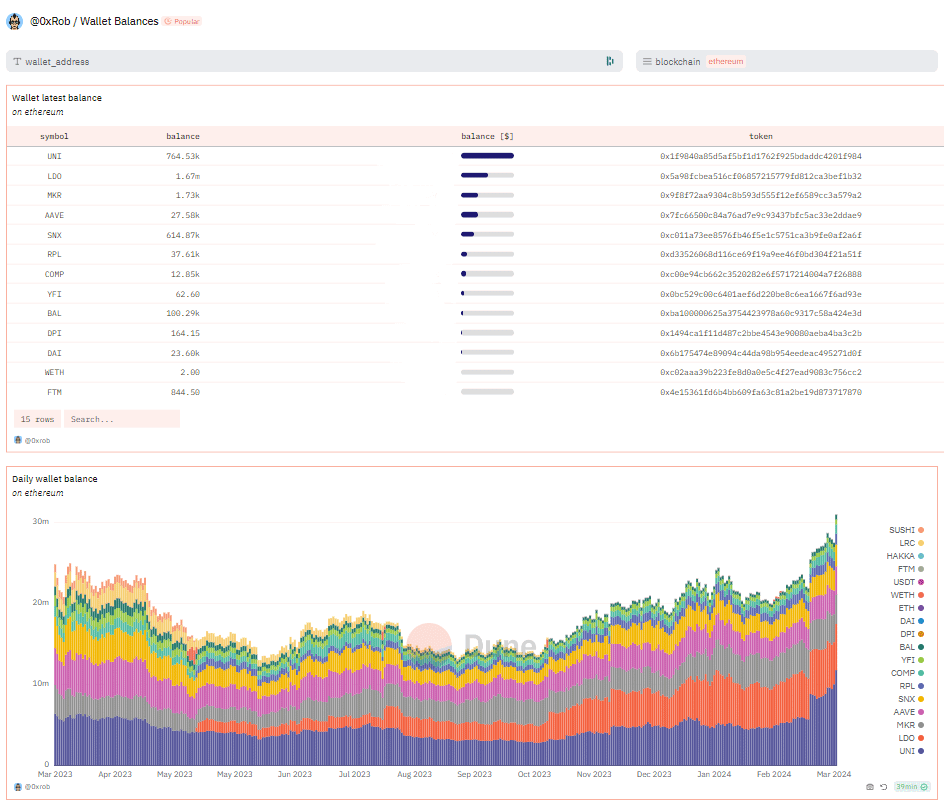This screenshot has width=944, height=806.
Task: Click the 0xRob profile avatar in the header
Action: [x=15, y=21]
